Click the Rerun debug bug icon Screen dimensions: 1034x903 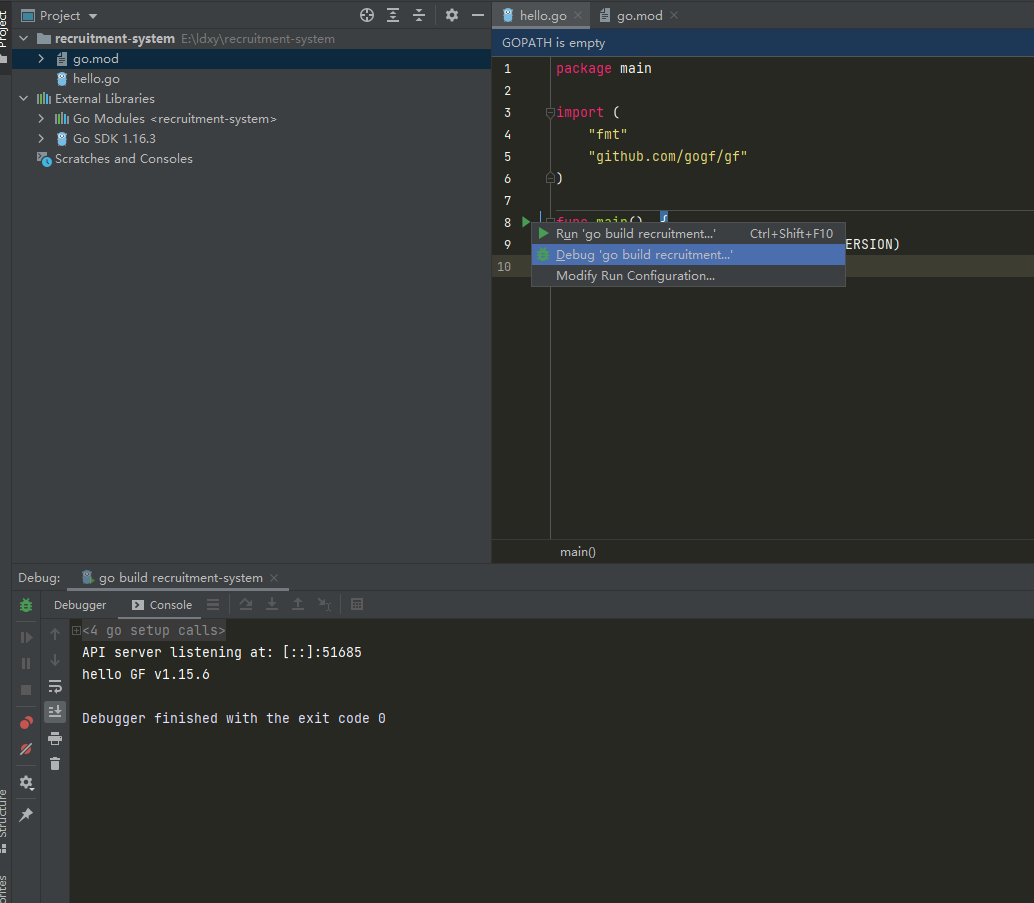(26, 605)
